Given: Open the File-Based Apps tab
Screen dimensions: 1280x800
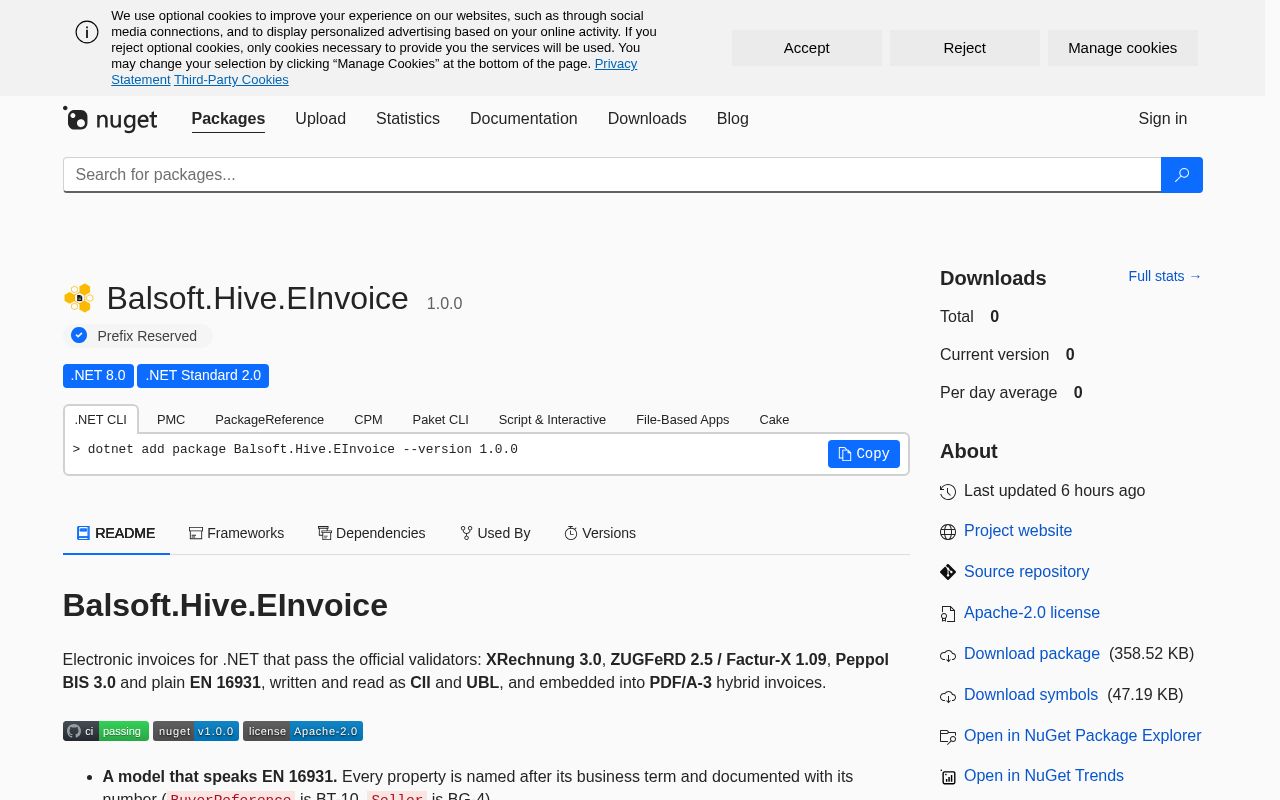Looking at the screenshot, I should click(x=682, y=419).
